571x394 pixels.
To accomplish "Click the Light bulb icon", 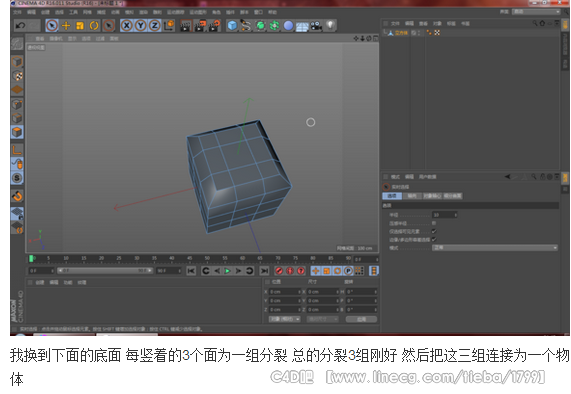I will click(x=330, y=25).
